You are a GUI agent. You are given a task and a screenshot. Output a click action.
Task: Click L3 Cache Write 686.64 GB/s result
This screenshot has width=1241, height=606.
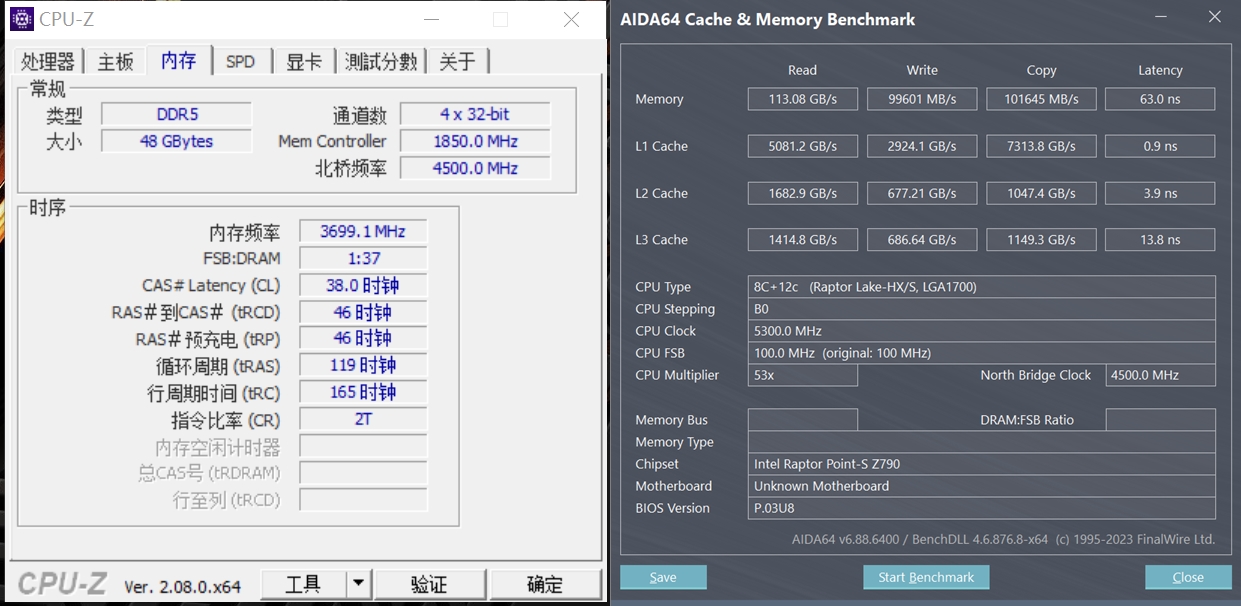pyautogui.click(x=922, y=240)
